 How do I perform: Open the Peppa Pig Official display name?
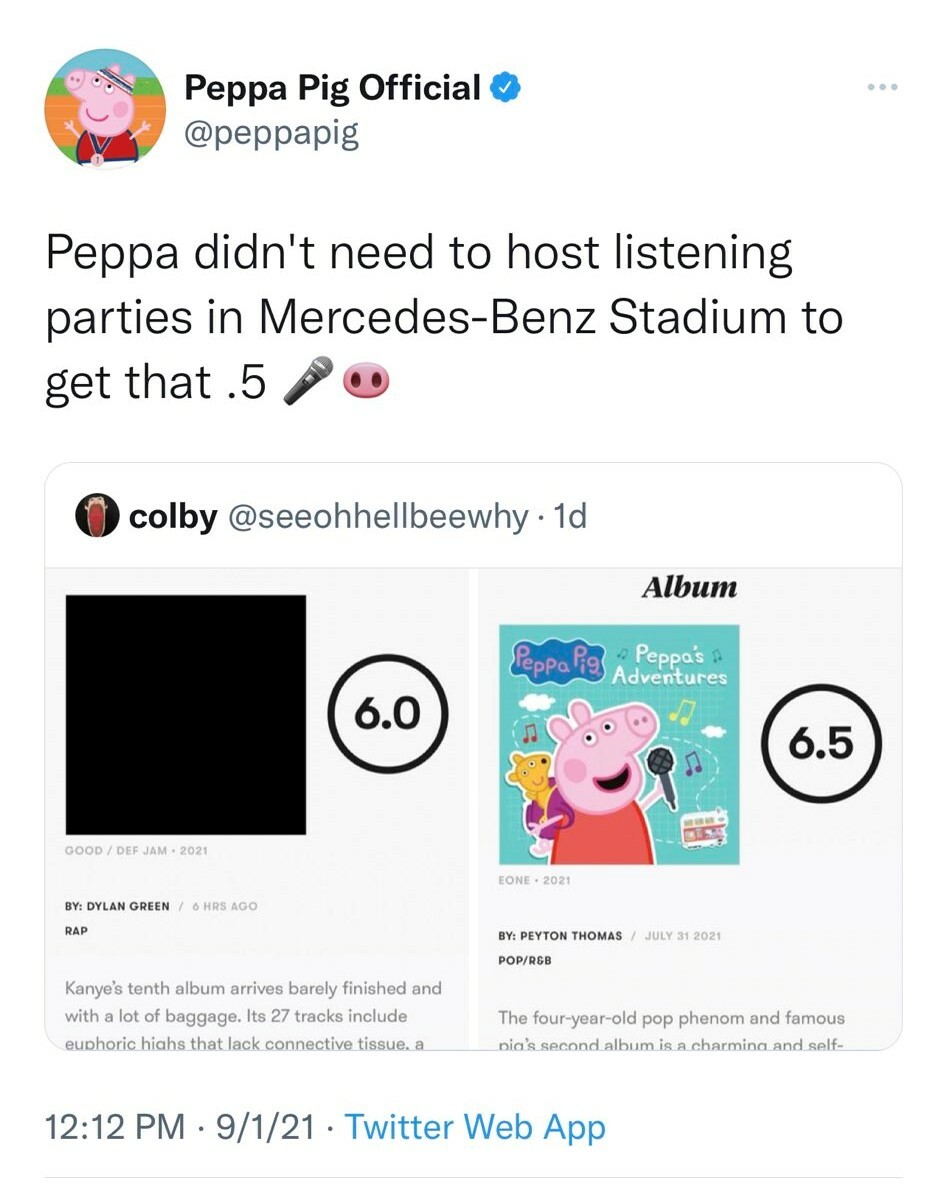coord(332,88)
